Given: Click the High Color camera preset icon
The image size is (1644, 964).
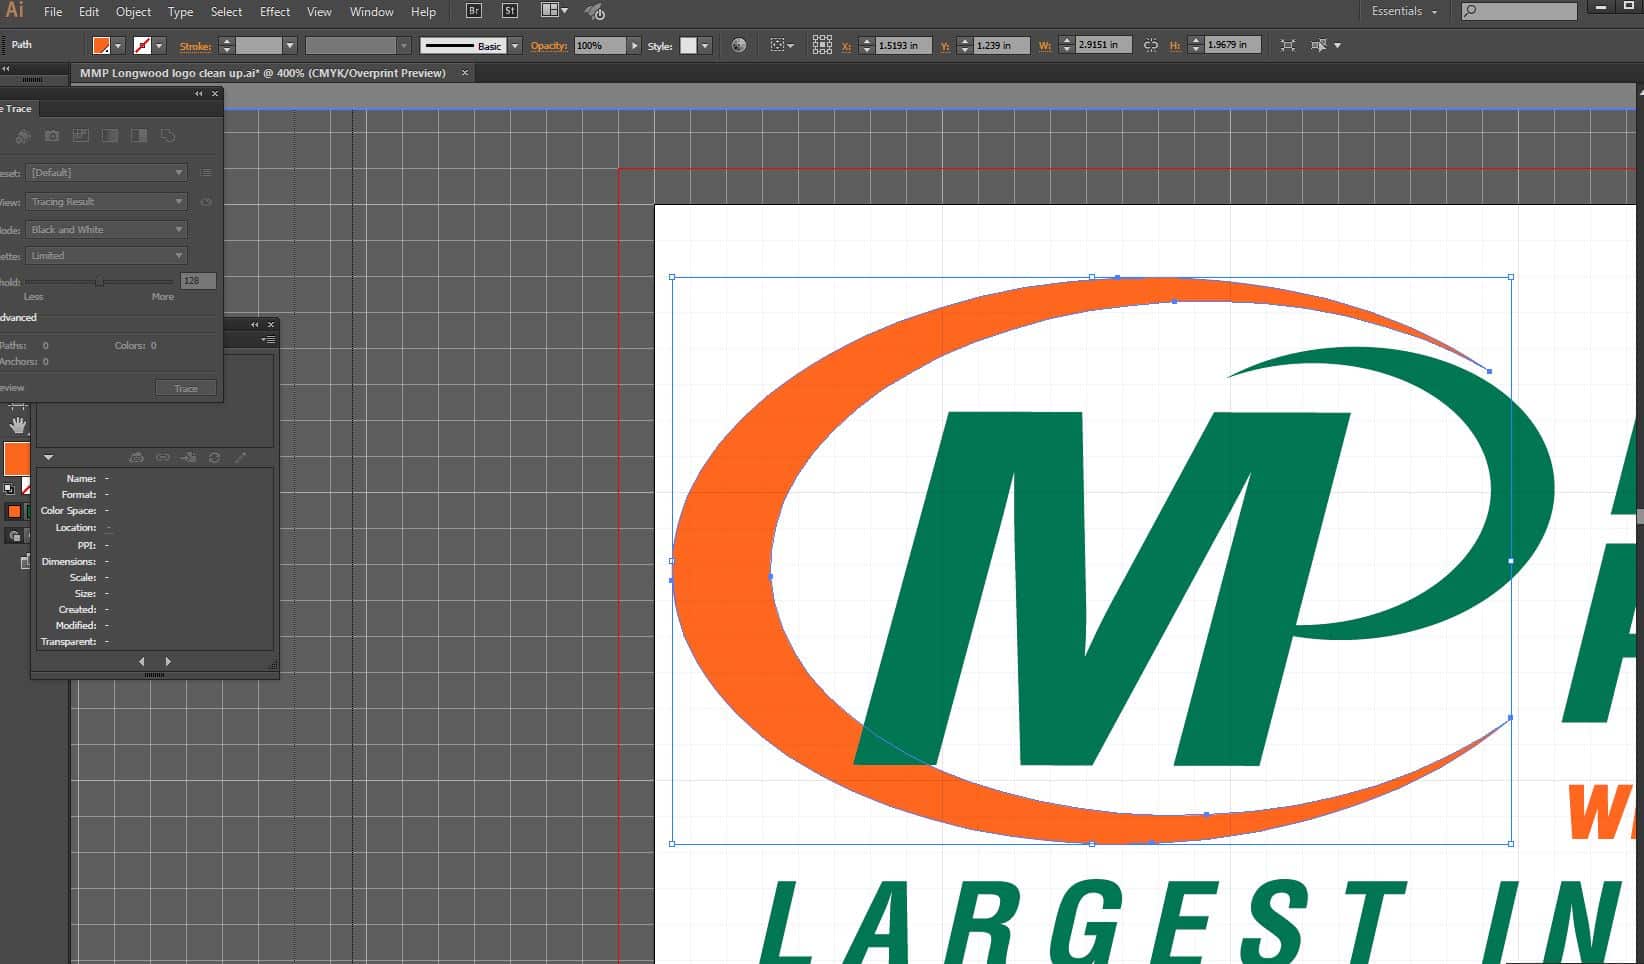Looking at the screenshot, I should click(x=52, y=136).
